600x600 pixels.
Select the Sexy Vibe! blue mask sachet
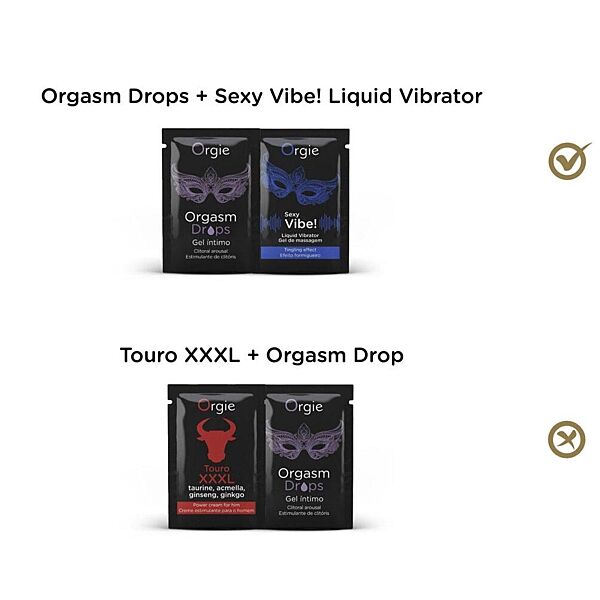click(305, 201)
